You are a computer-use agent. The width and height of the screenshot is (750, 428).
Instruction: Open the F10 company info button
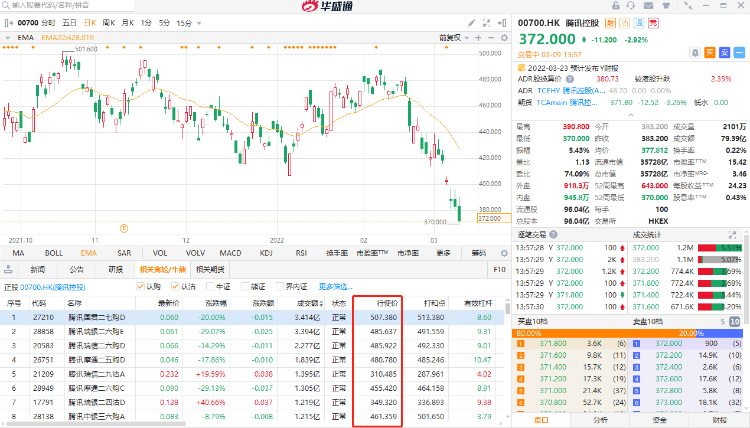tap(499, 270)
